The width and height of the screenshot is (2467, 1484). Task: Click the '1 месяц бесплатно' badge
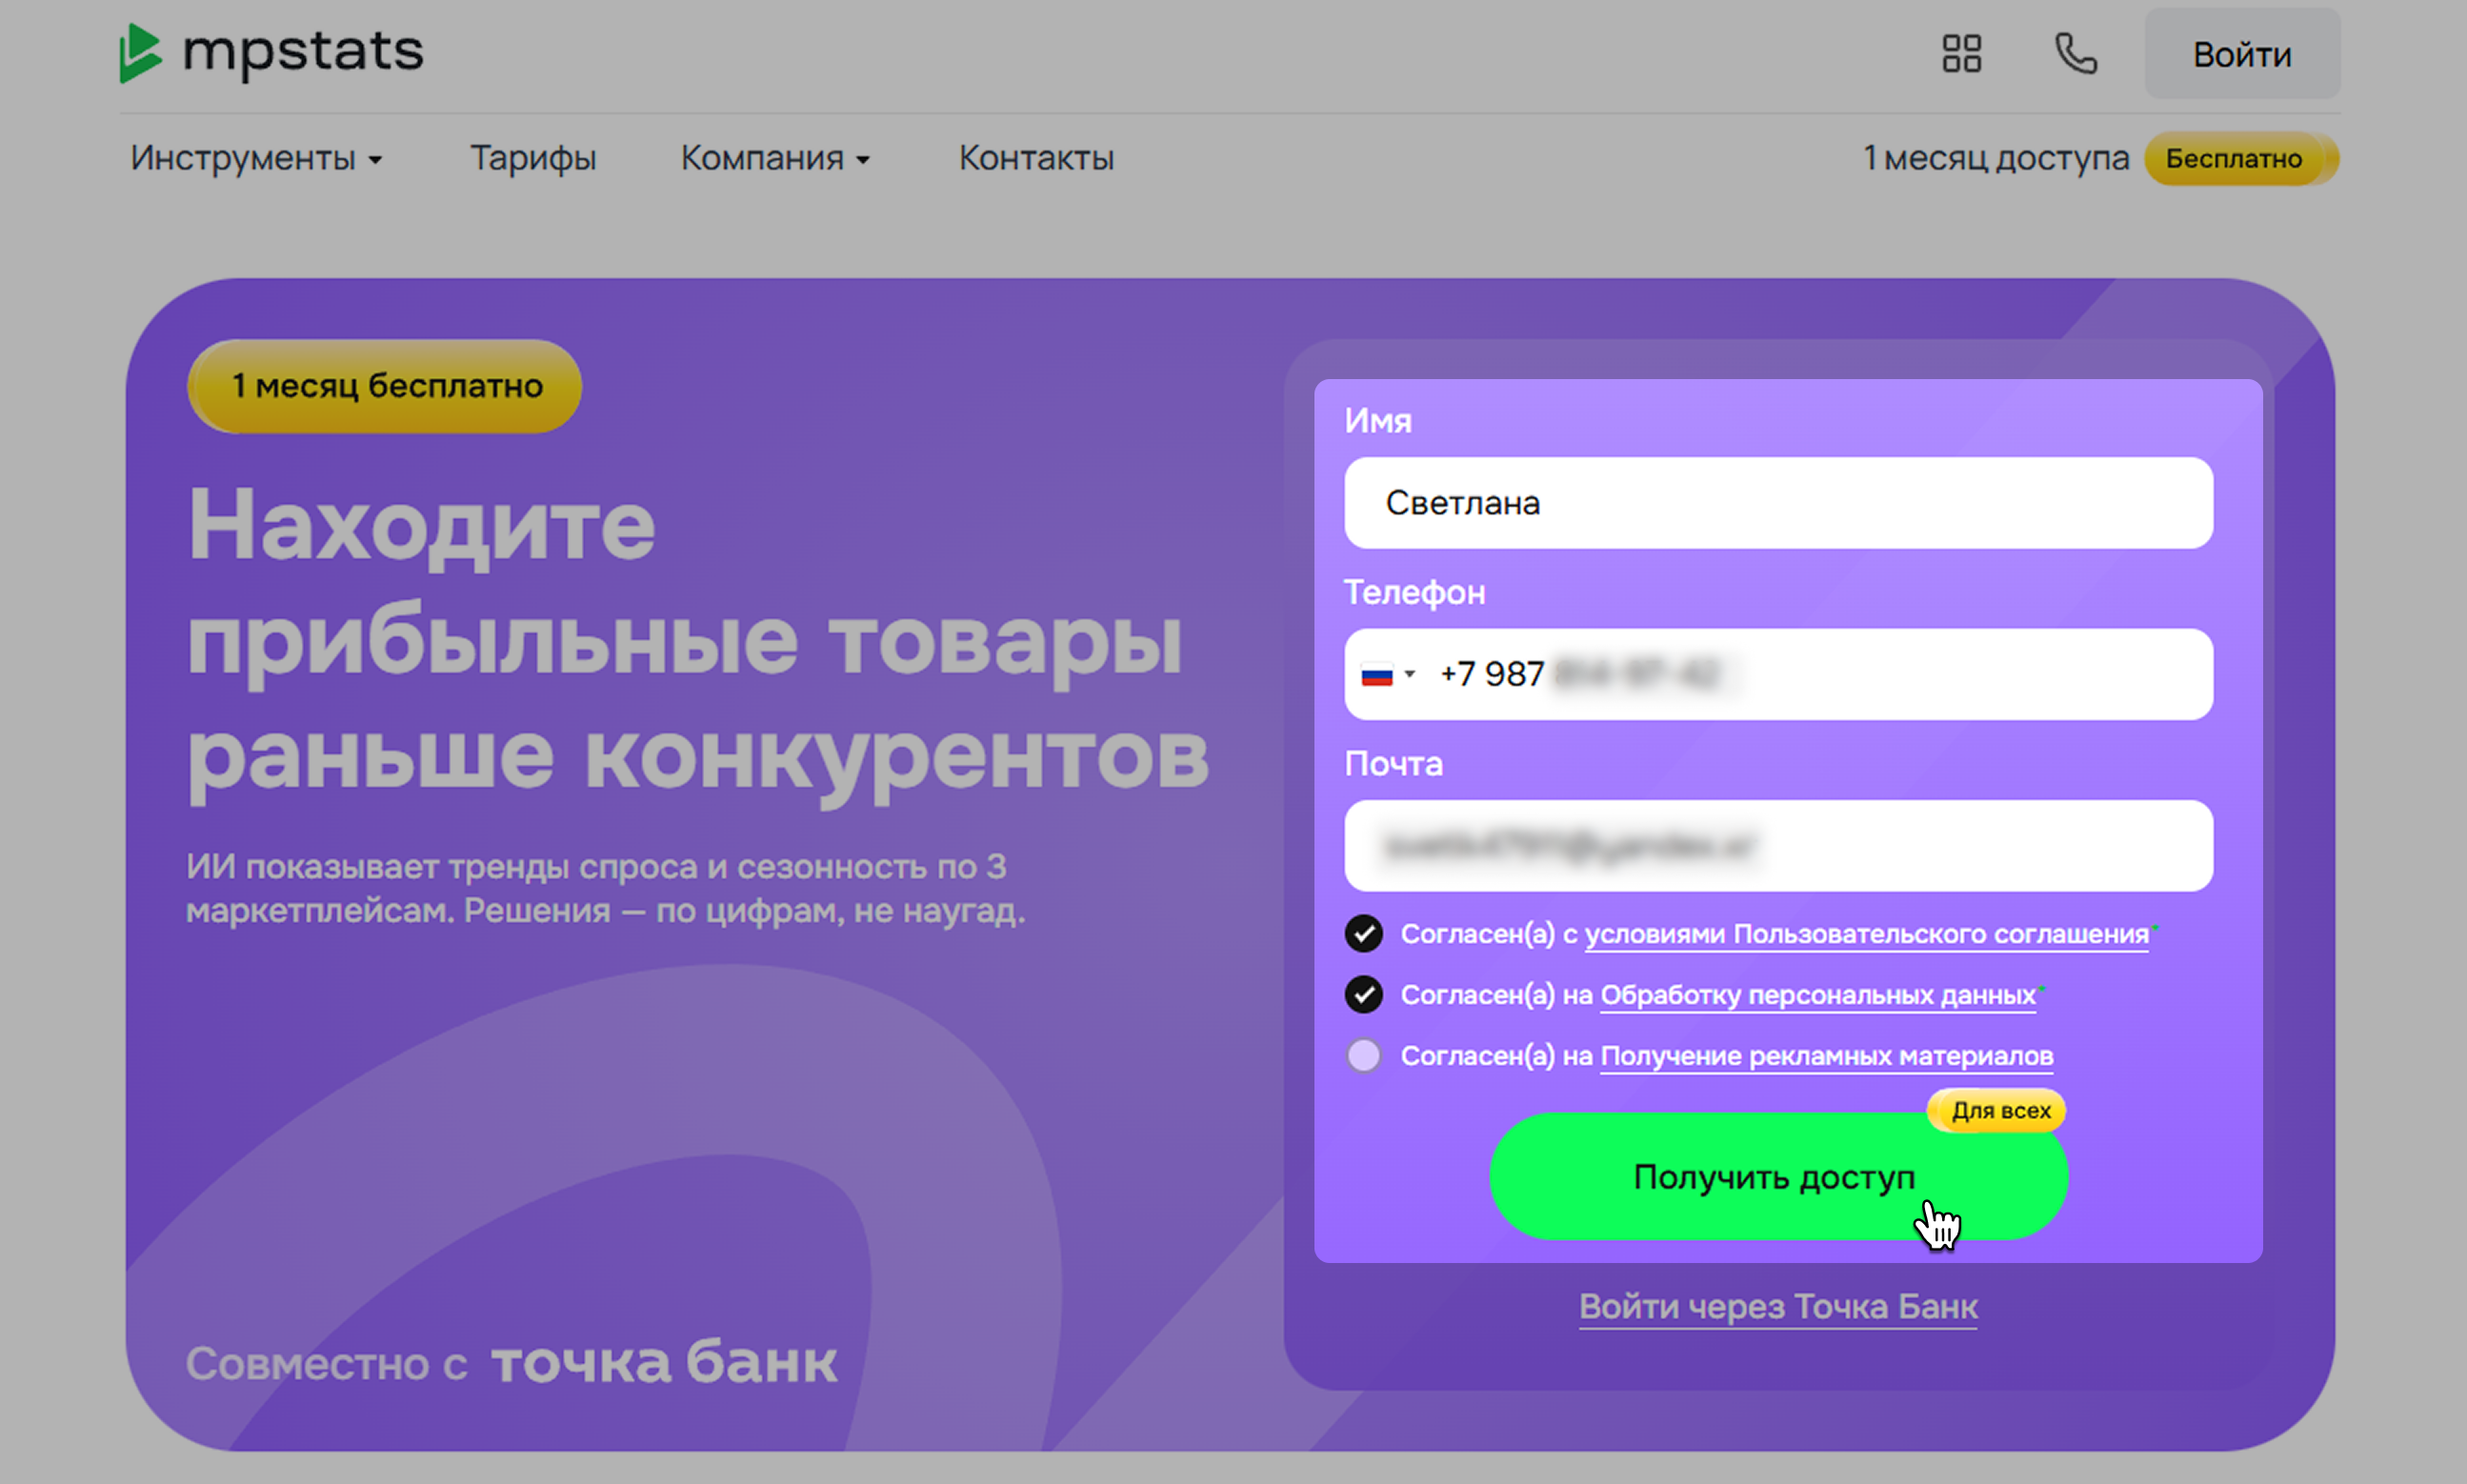385,386
